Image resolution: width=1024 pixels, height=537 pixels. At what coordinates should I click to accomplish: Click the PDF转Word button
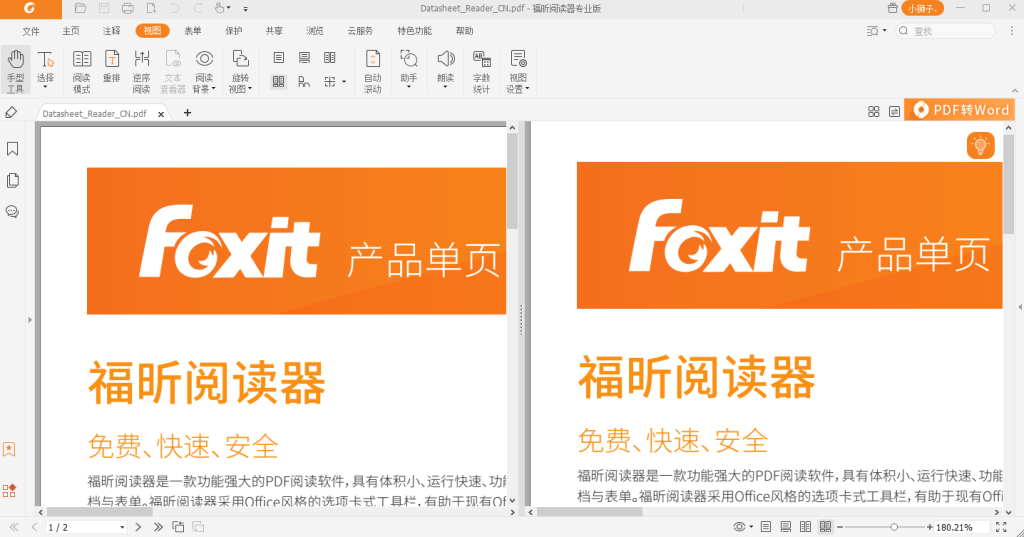coord(959,110)
